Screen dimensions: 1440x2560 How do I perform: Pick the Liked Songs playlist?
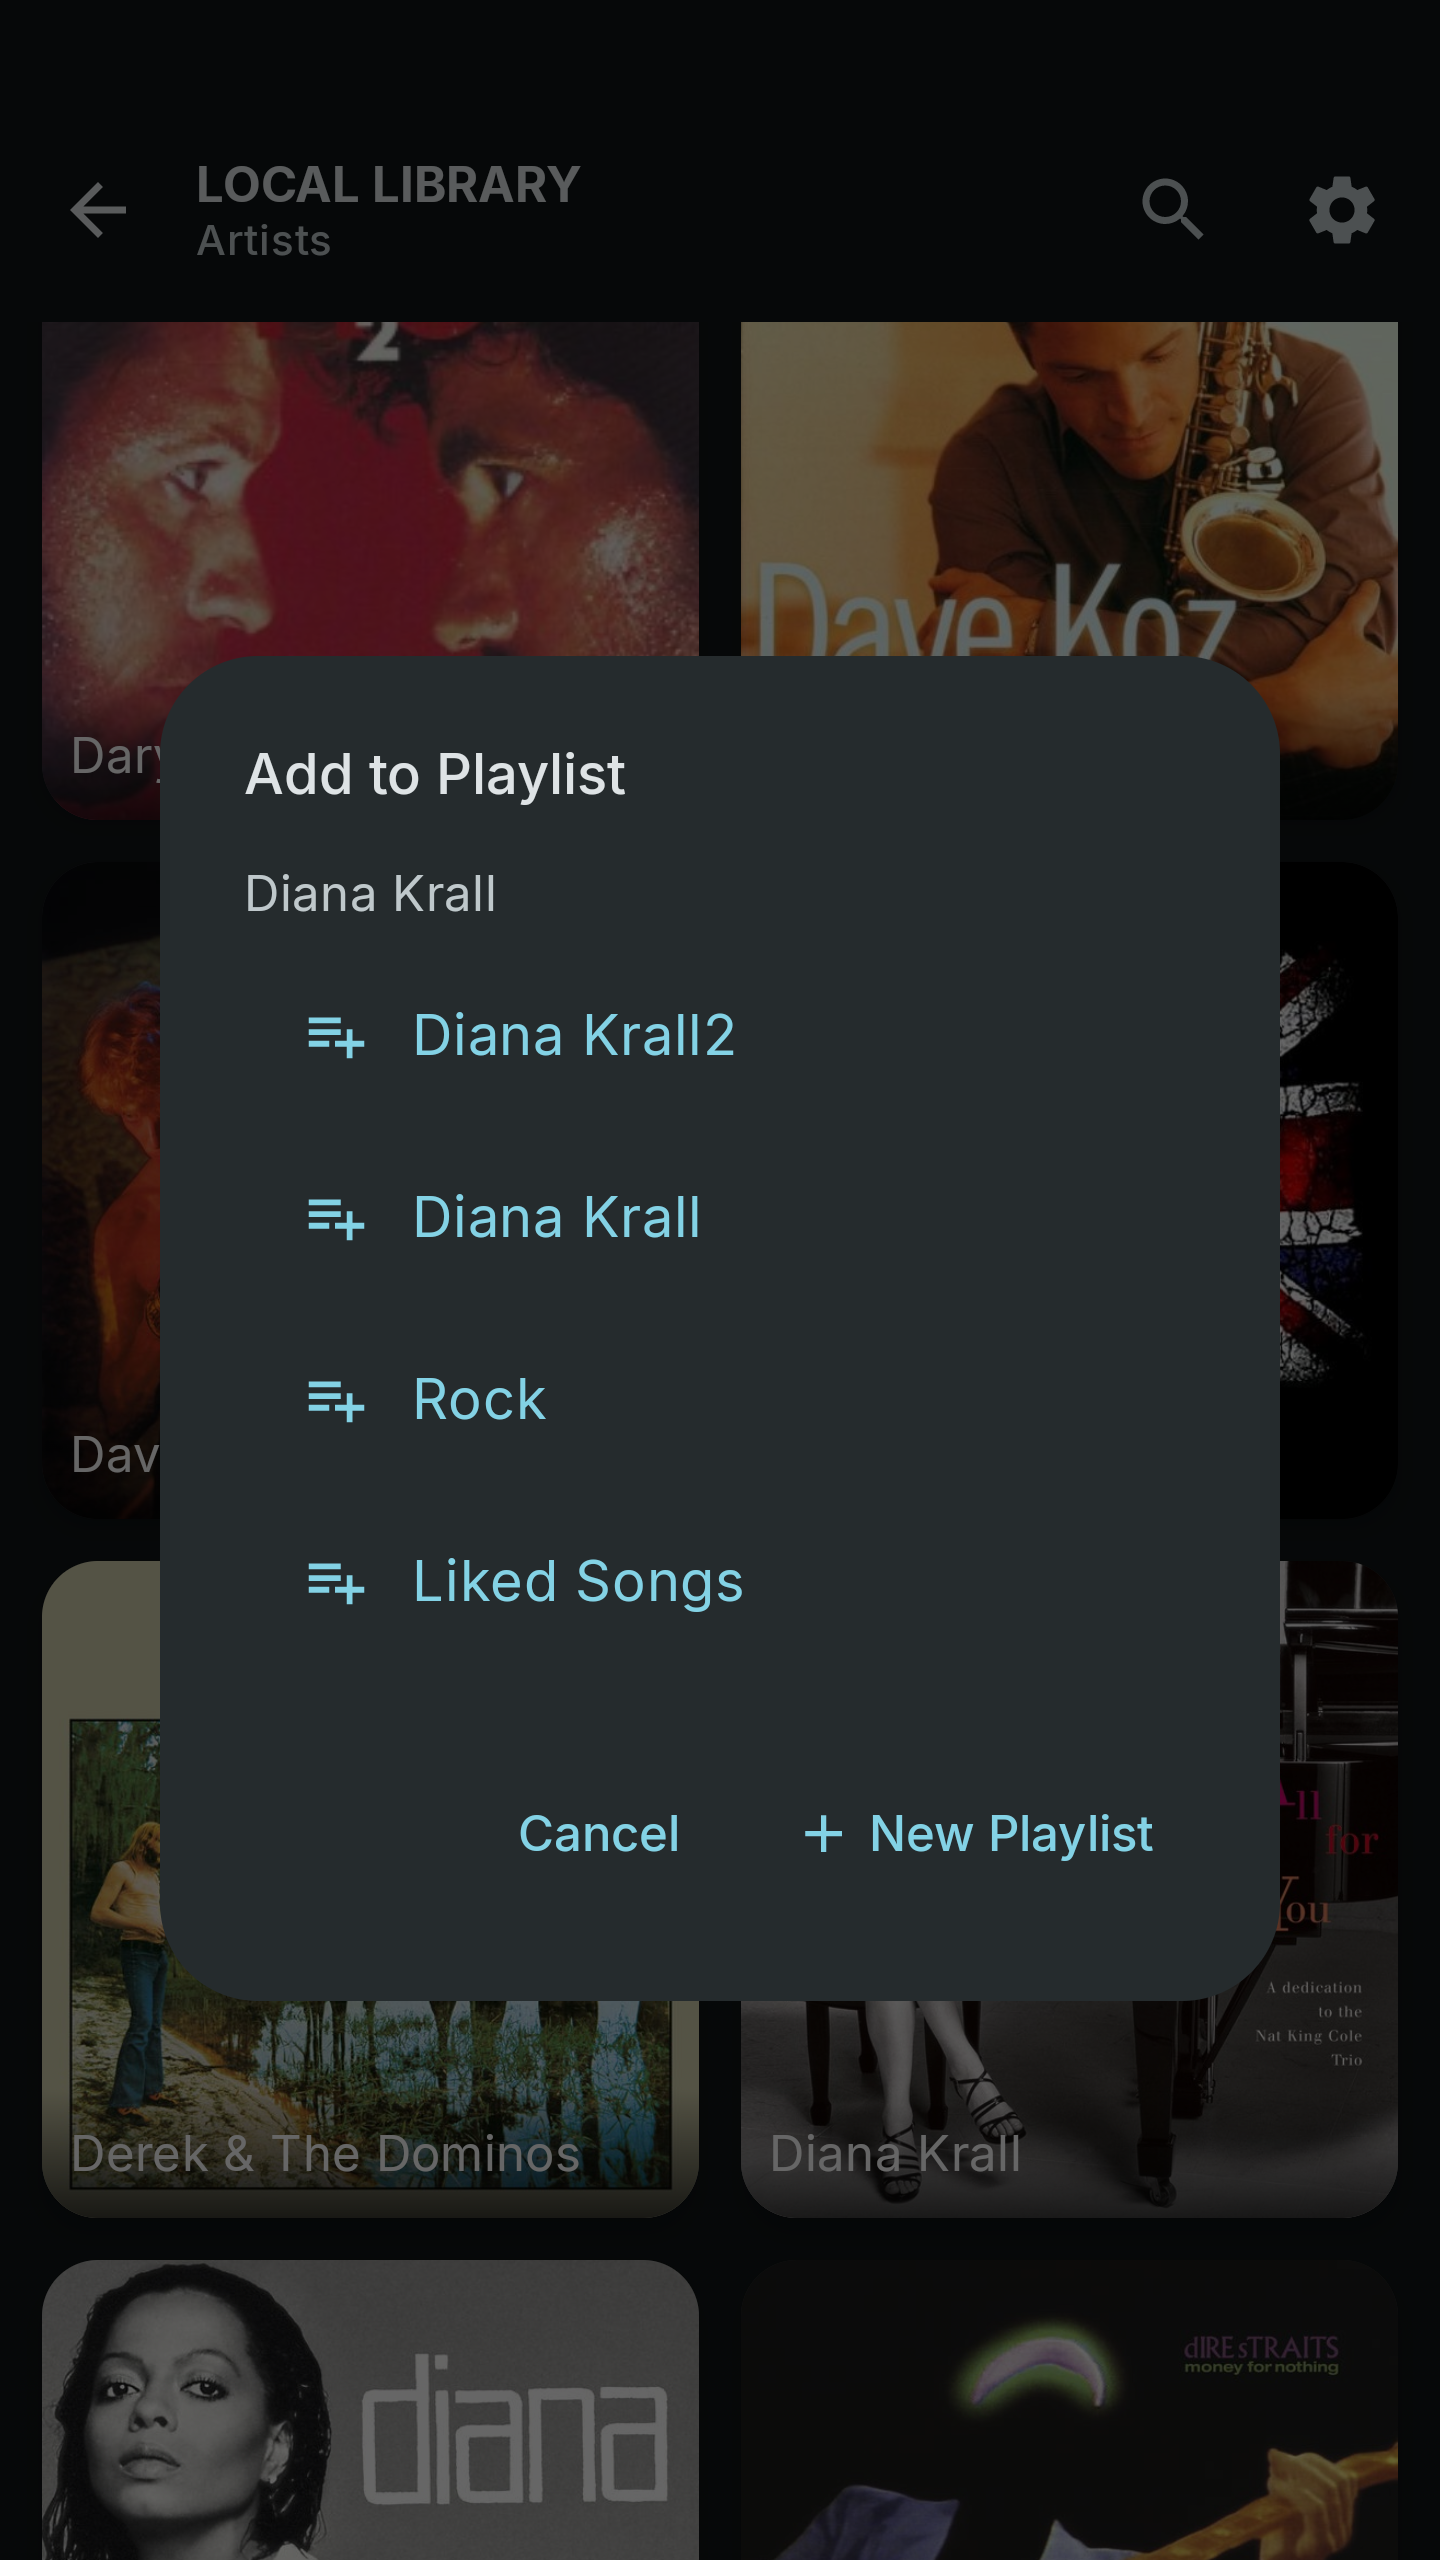click(578, 1582)
